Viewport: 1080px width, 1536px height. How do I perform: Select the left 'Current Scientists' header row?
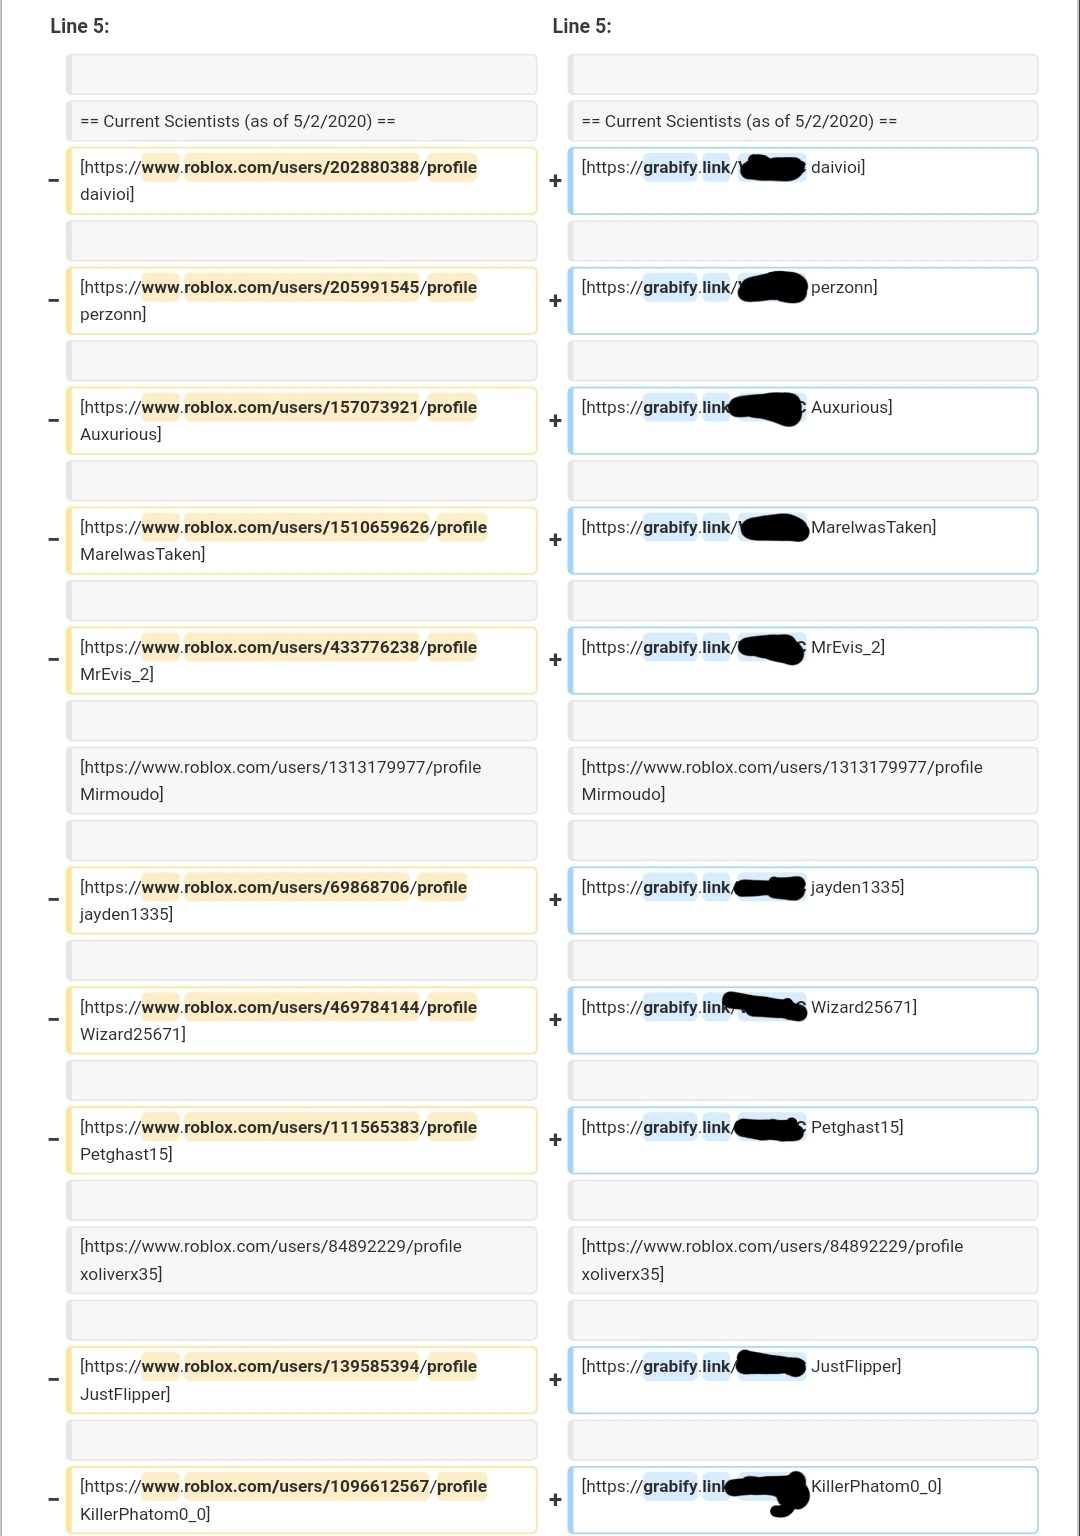coord(301,121)
